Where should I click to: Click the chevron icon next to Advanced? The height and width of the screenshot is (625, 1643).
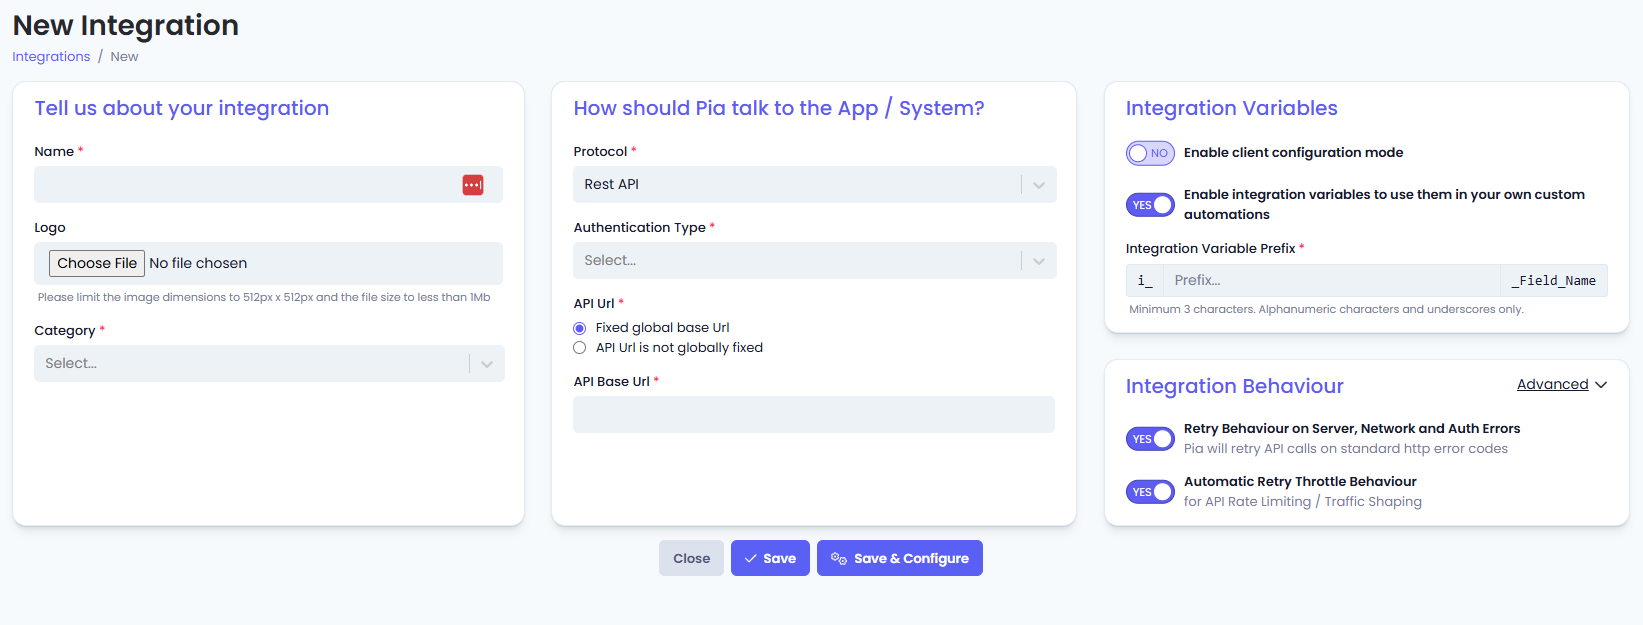click(1601, 385)
